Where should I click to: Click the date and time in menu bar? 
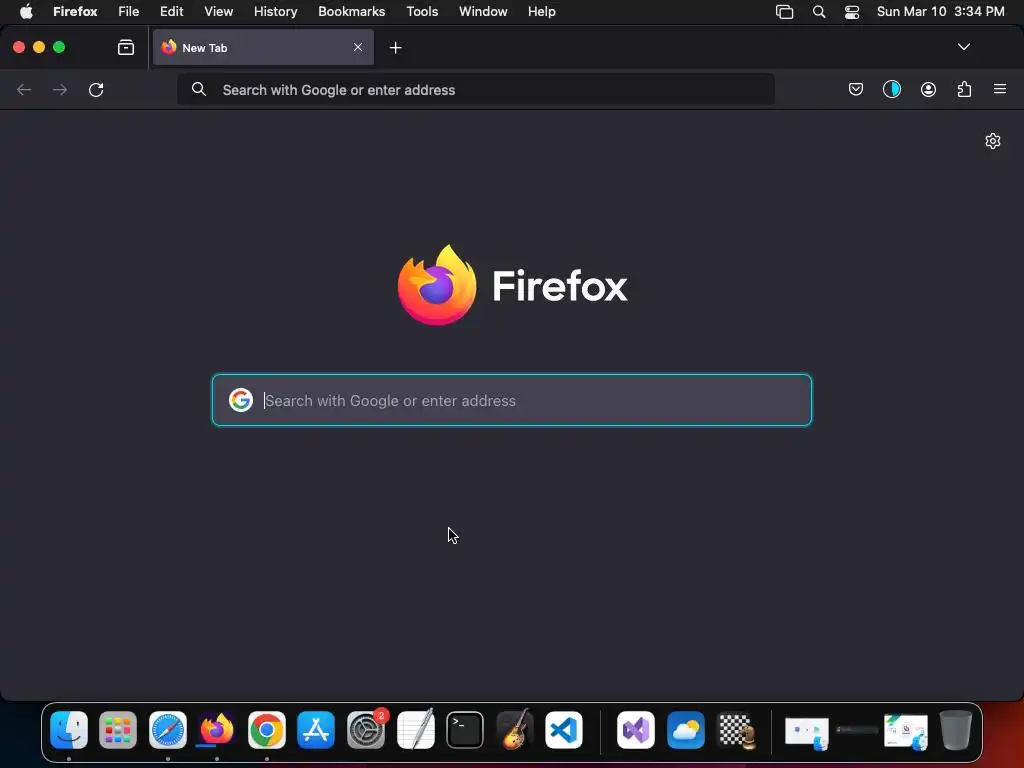point(940,11)
